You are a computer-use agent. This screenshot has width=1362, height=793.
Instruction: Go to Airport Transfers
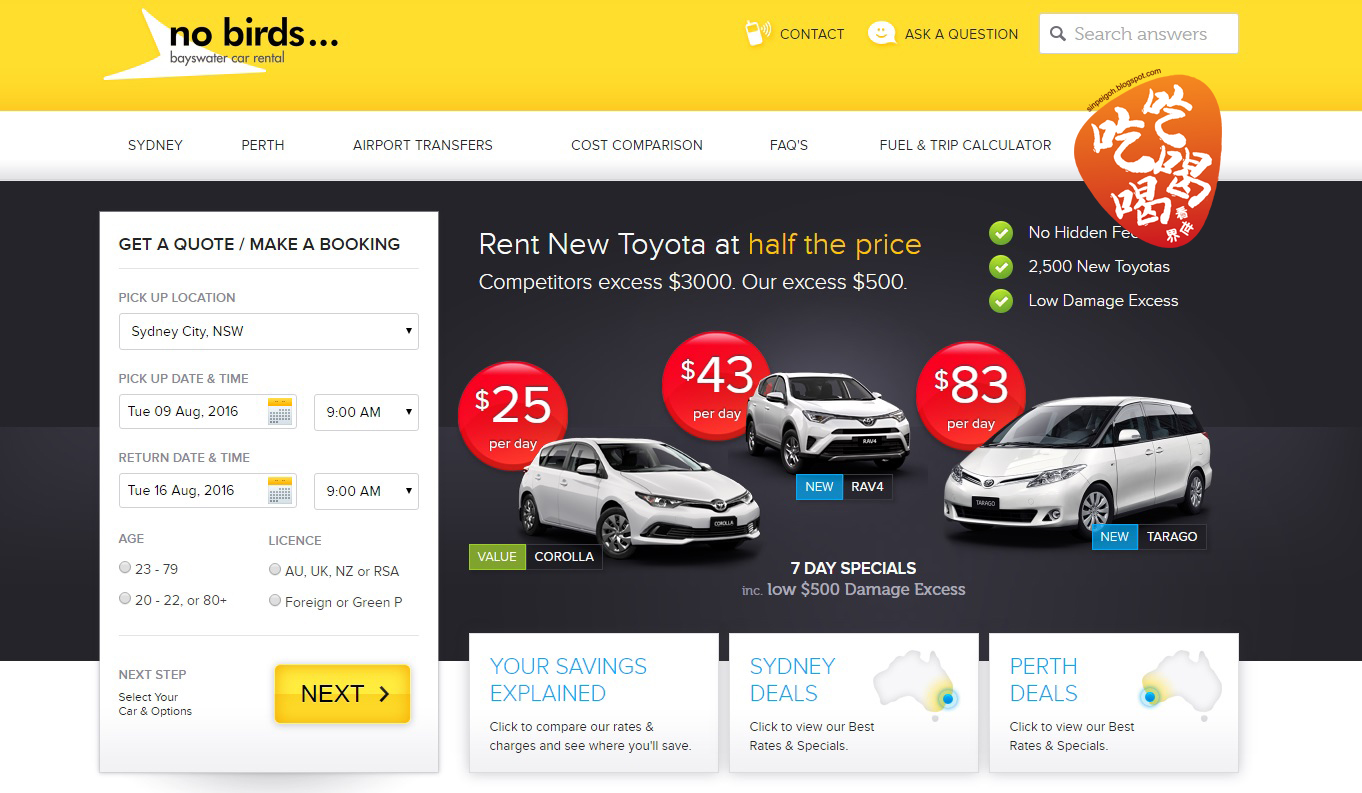[423, 145]
